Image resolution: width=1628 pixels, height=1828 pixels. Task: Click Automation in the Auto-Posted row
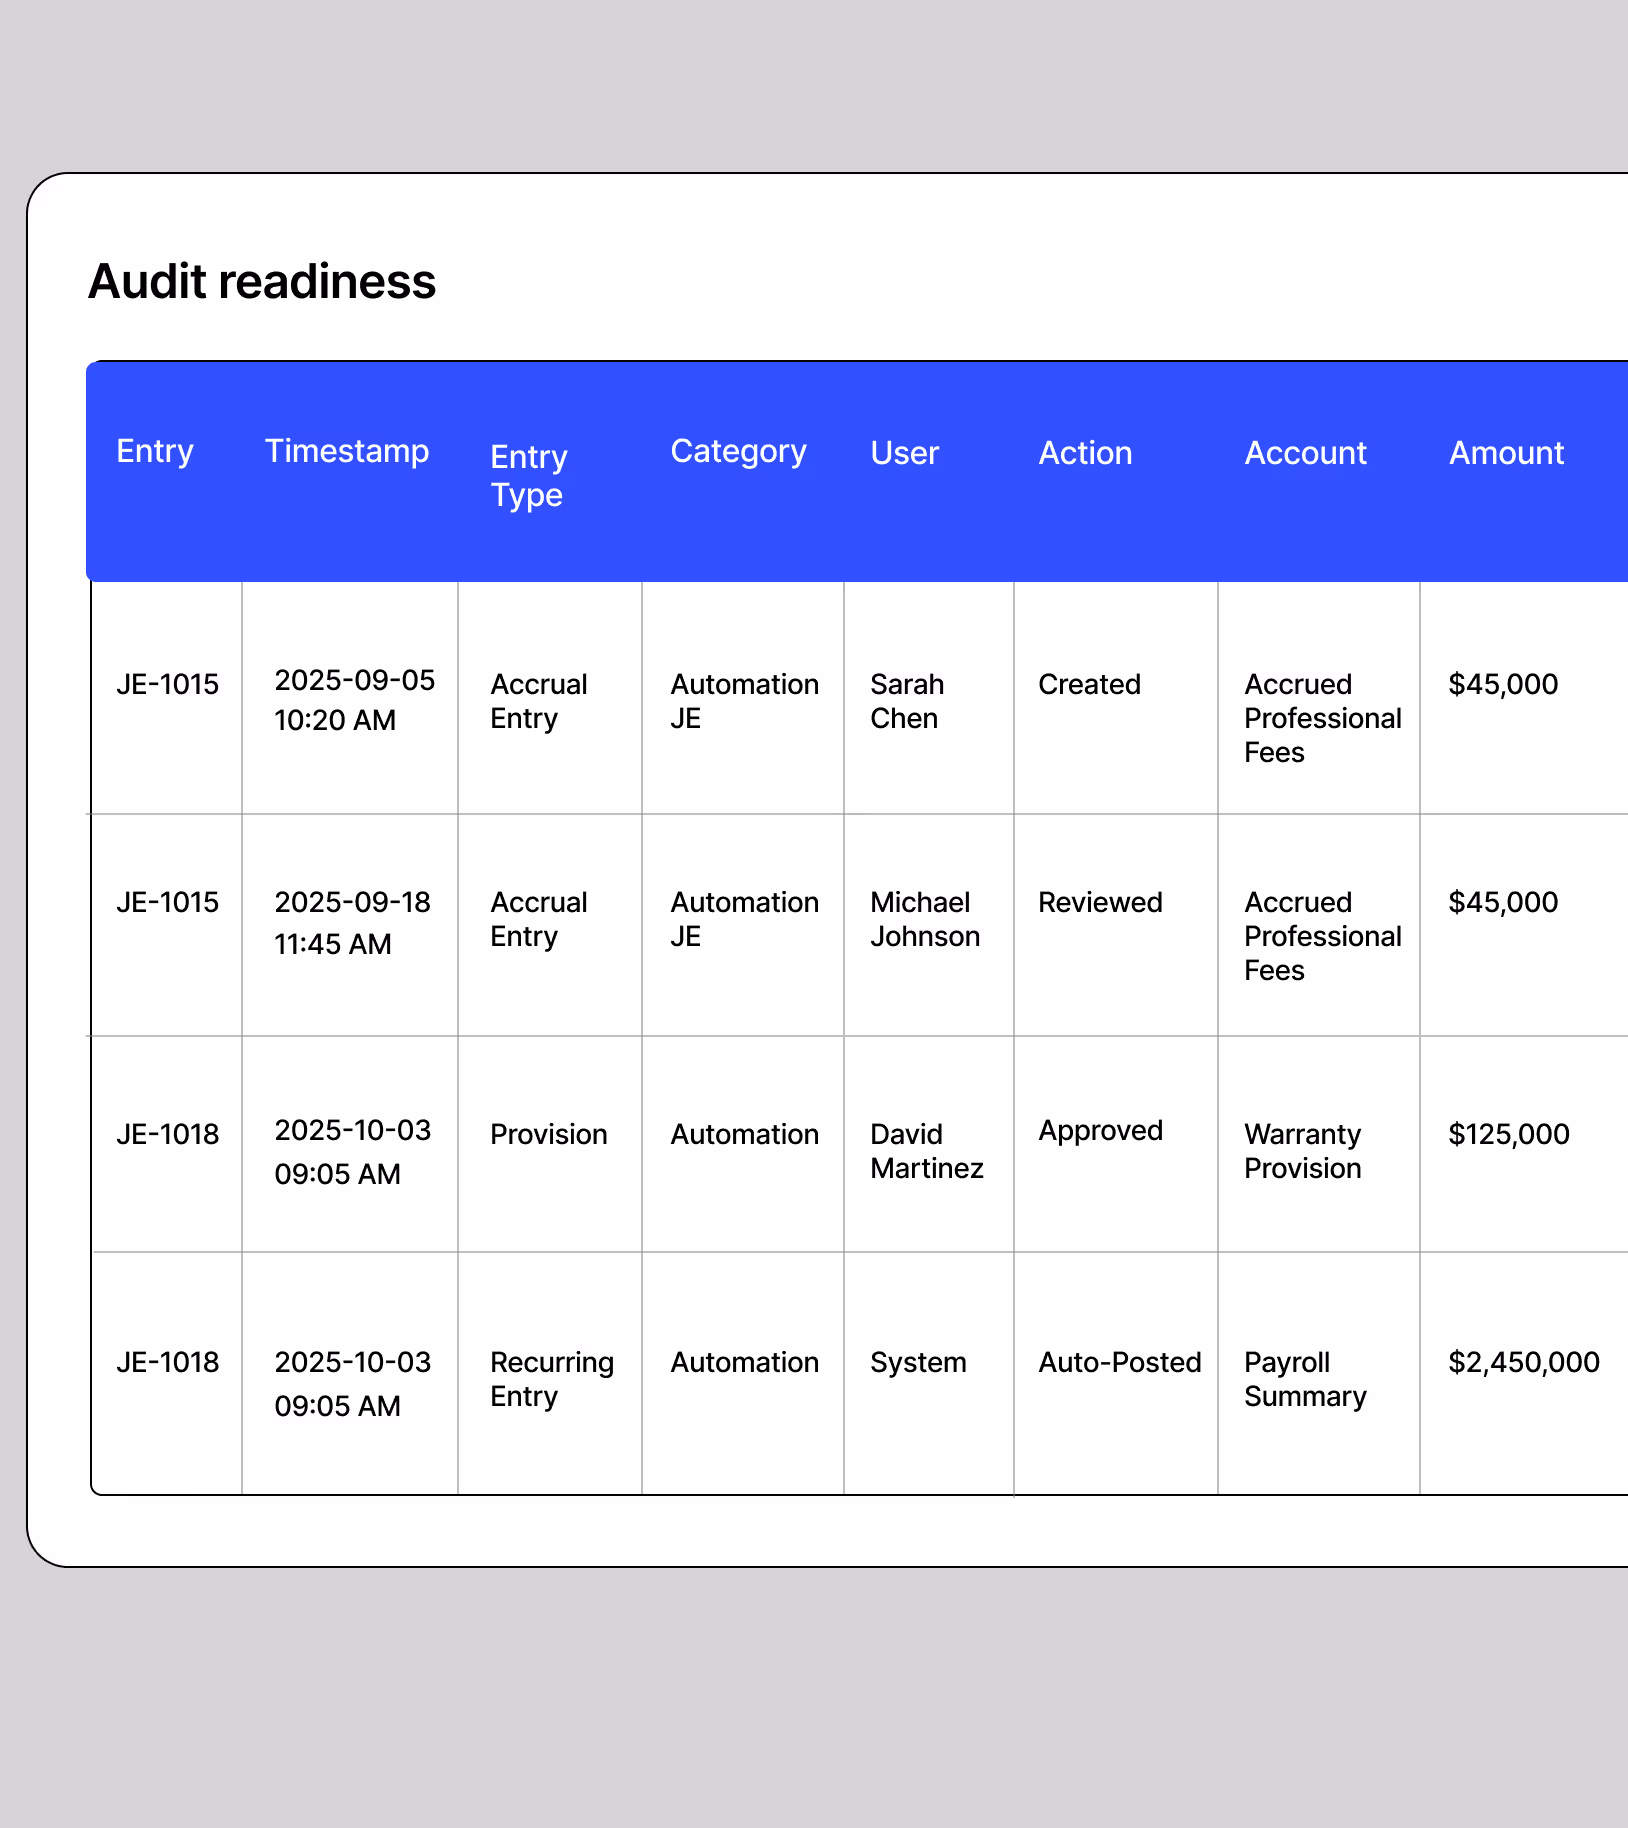click(x=744, y=1362)
